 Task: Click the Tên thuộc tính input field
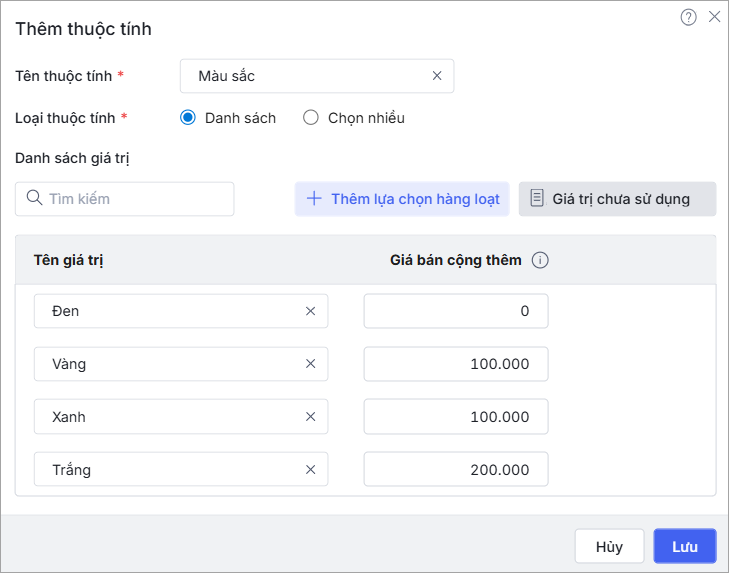[x=305, y=76]
